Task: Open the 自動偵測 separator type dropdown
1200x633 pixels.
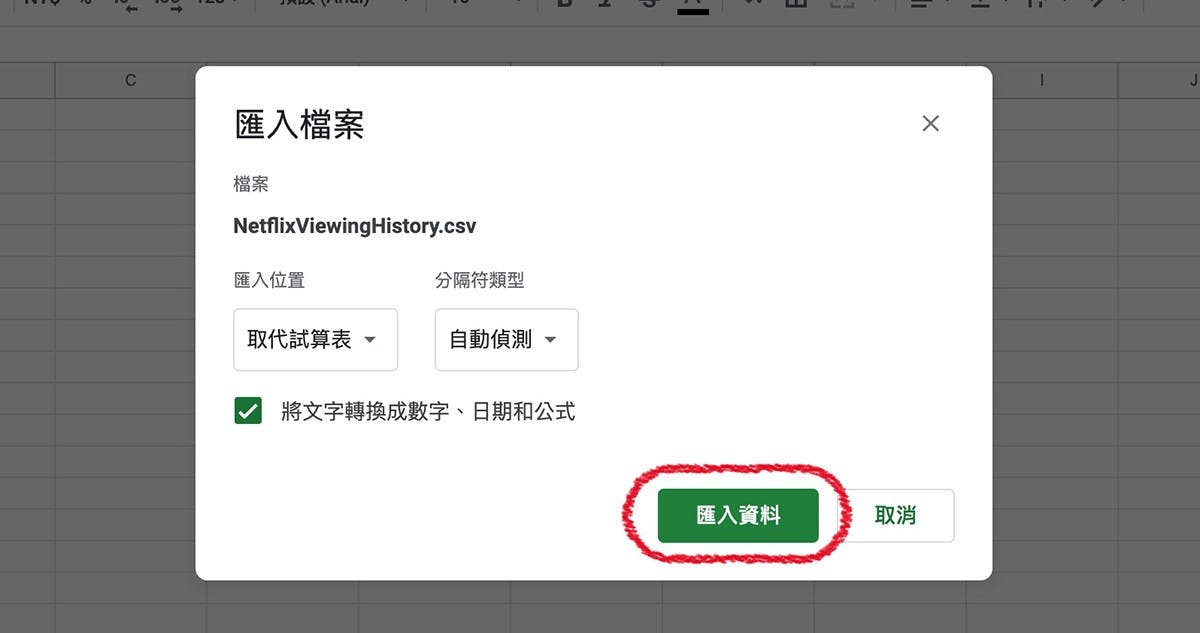Action: (x=506, y=340)
